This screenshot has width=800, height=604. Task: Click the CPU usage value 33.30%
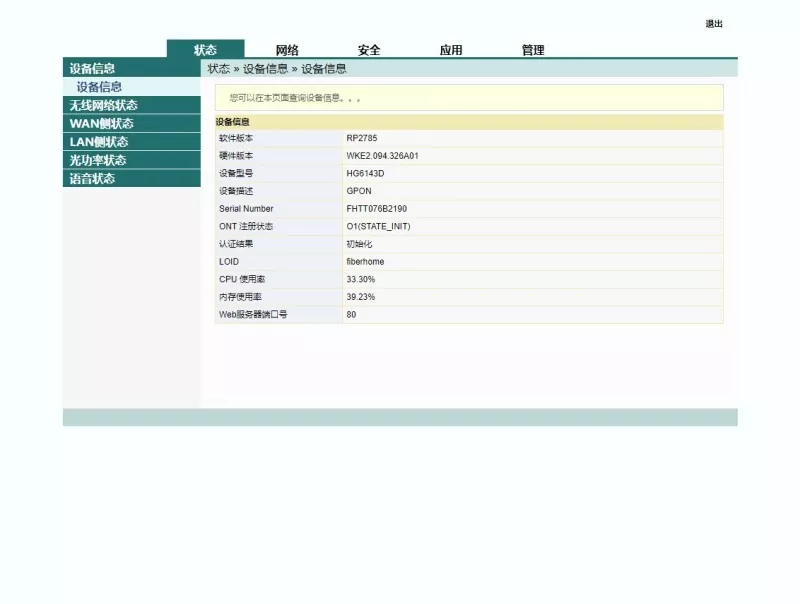click(x=360, y=279)
